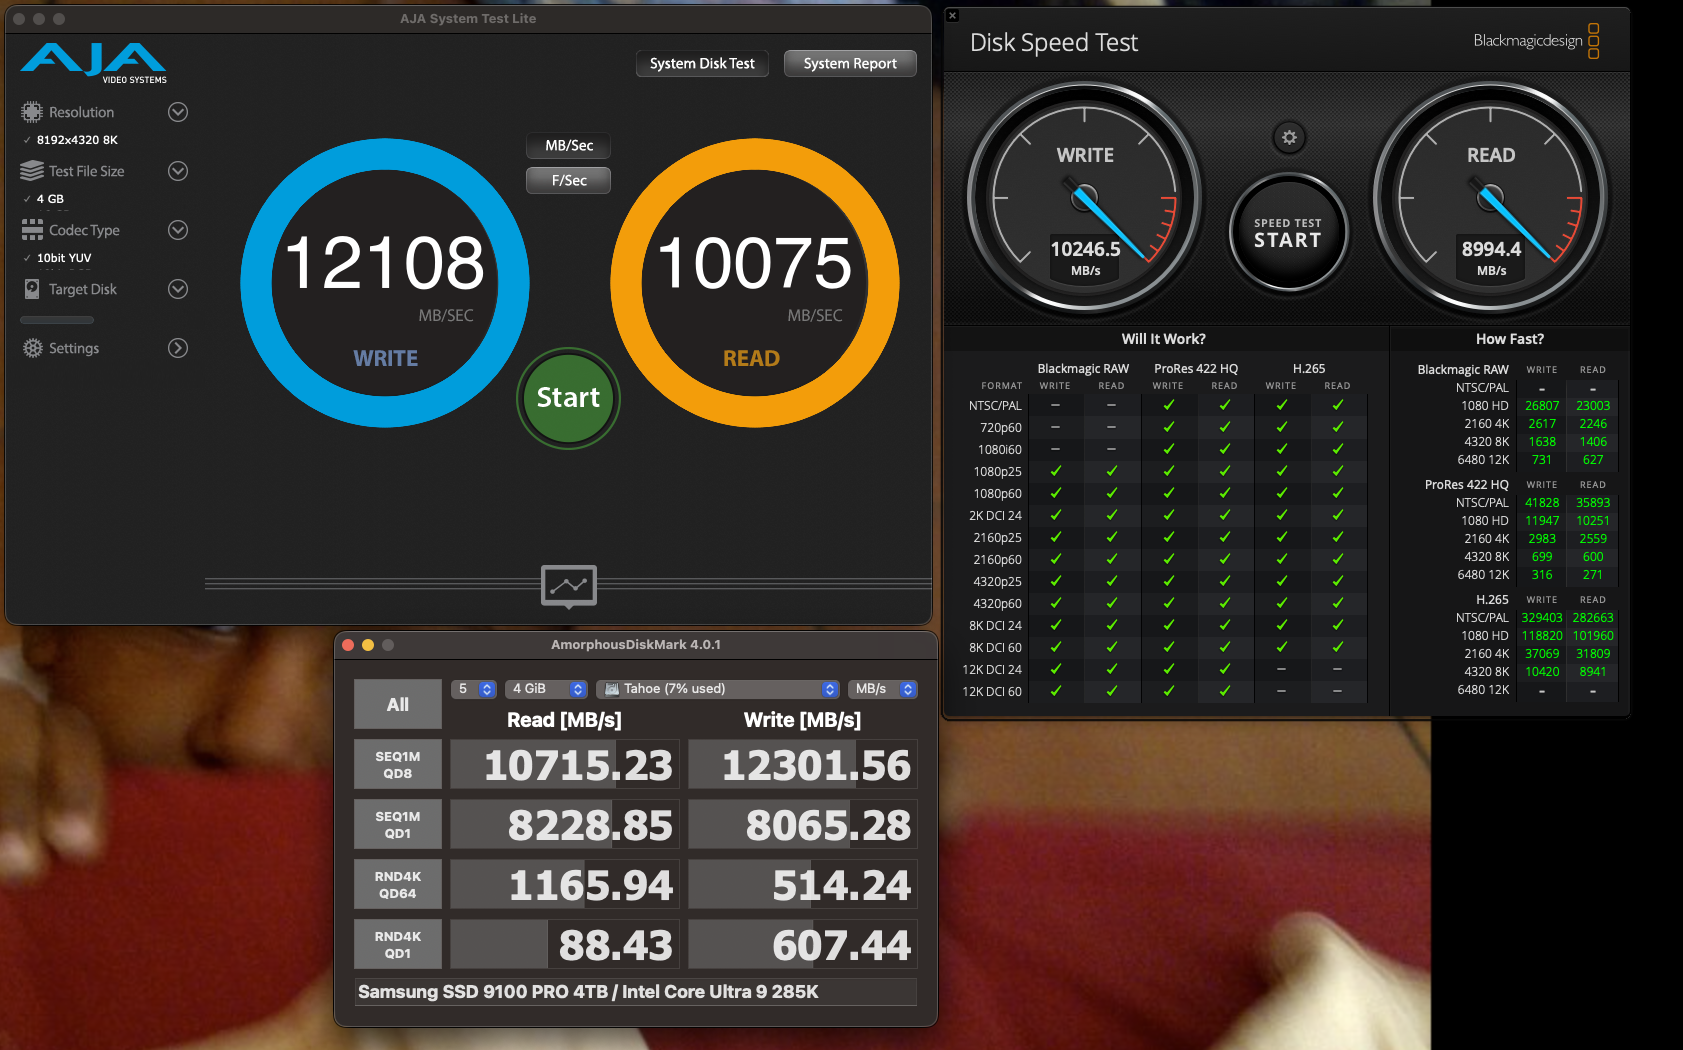Open the MB/s unit dropdown in AmorphousDiskMark
This screenshot has width=1683, height=1050.
click(x=883, y=689)
